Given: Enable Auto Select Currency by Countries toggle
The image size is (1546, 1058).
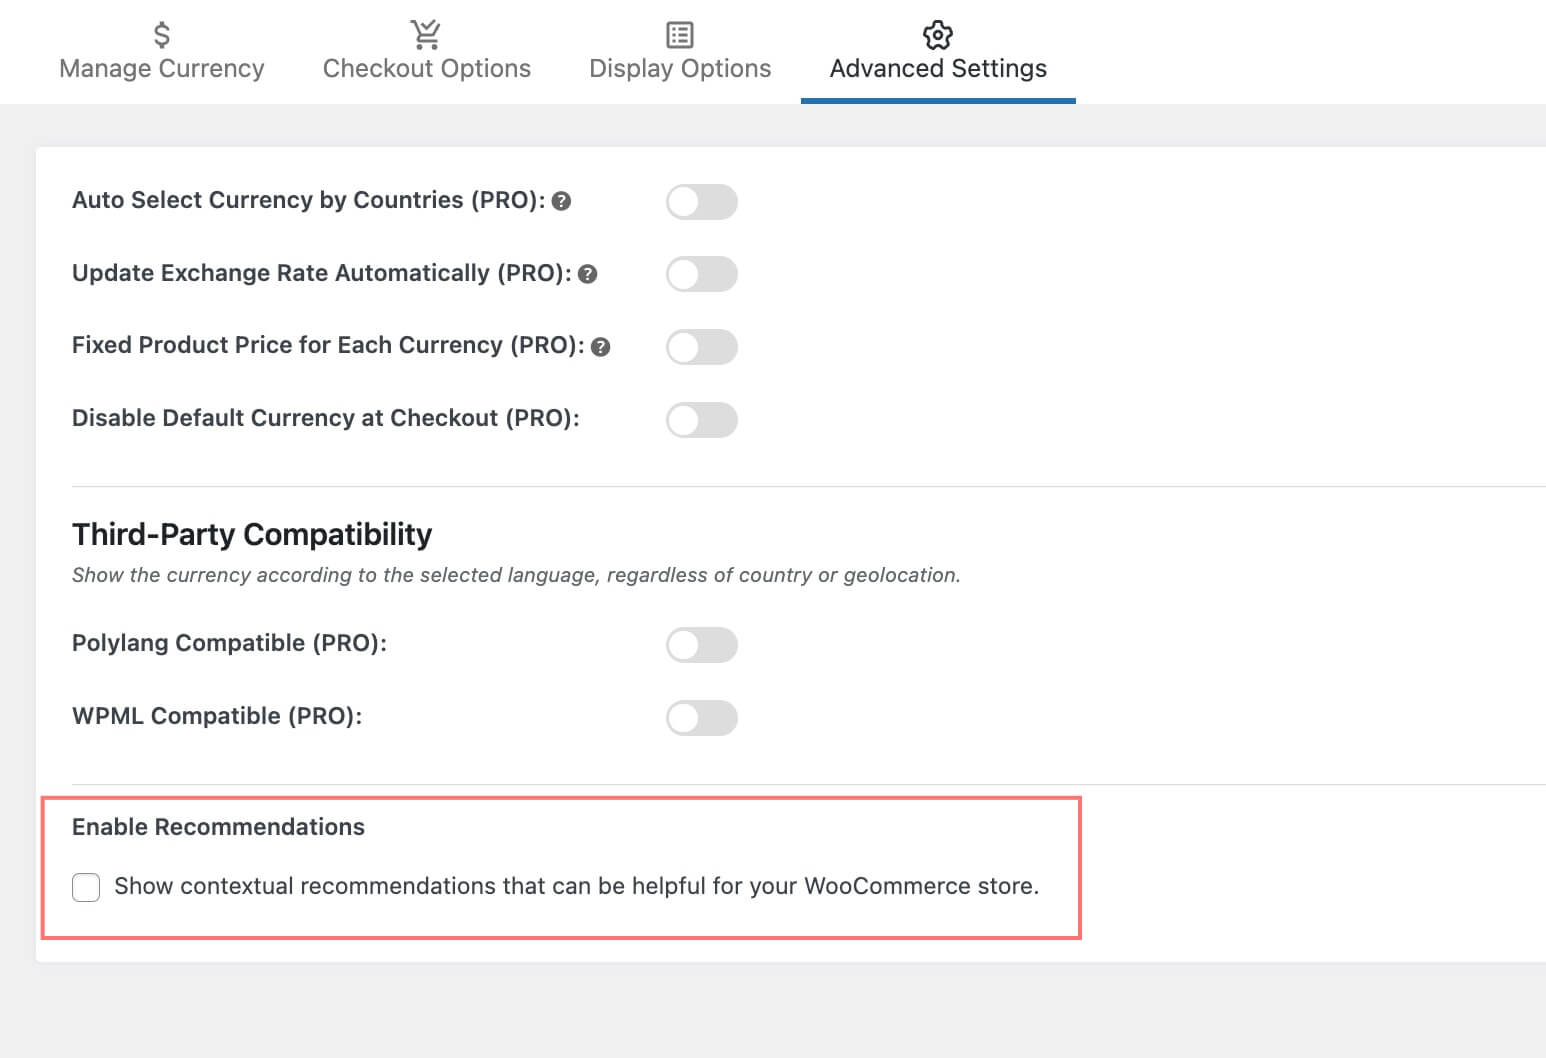Looking at the screenshot, I should [x=701, y=202].
